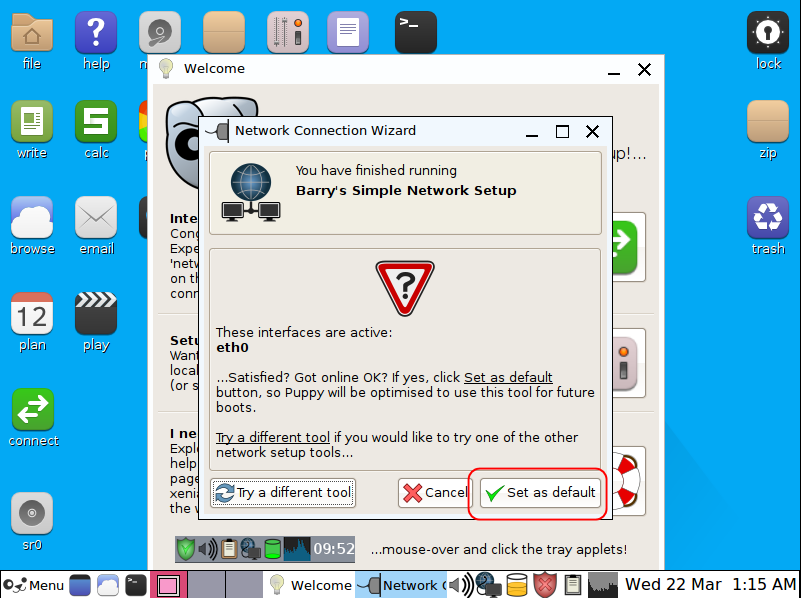The width and height of the screenshot is (801, 598).
Task: Cancel the Network Connection Wizard
Action: click(x=435, y=492)
